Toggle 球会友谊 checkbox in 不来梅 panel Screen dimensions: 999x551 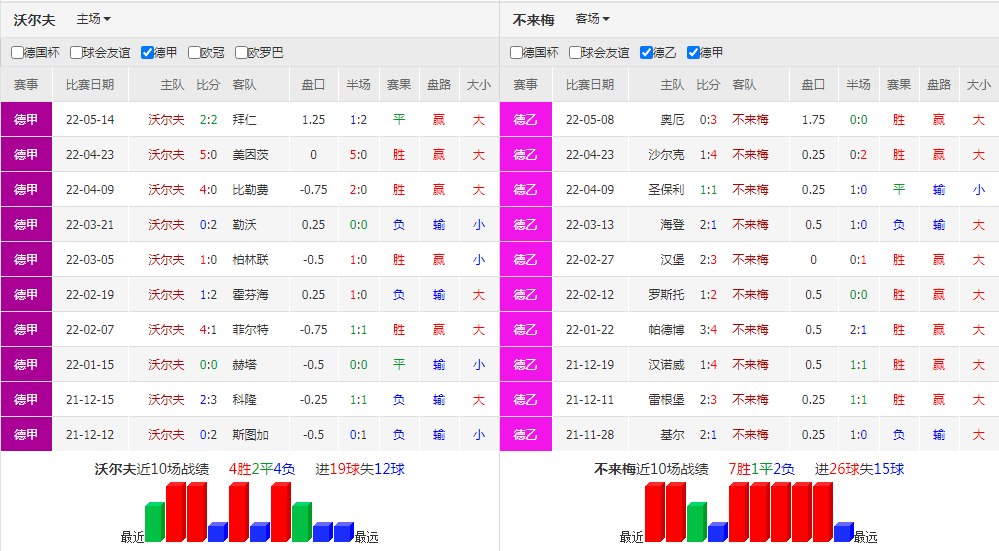pos(575,52)
